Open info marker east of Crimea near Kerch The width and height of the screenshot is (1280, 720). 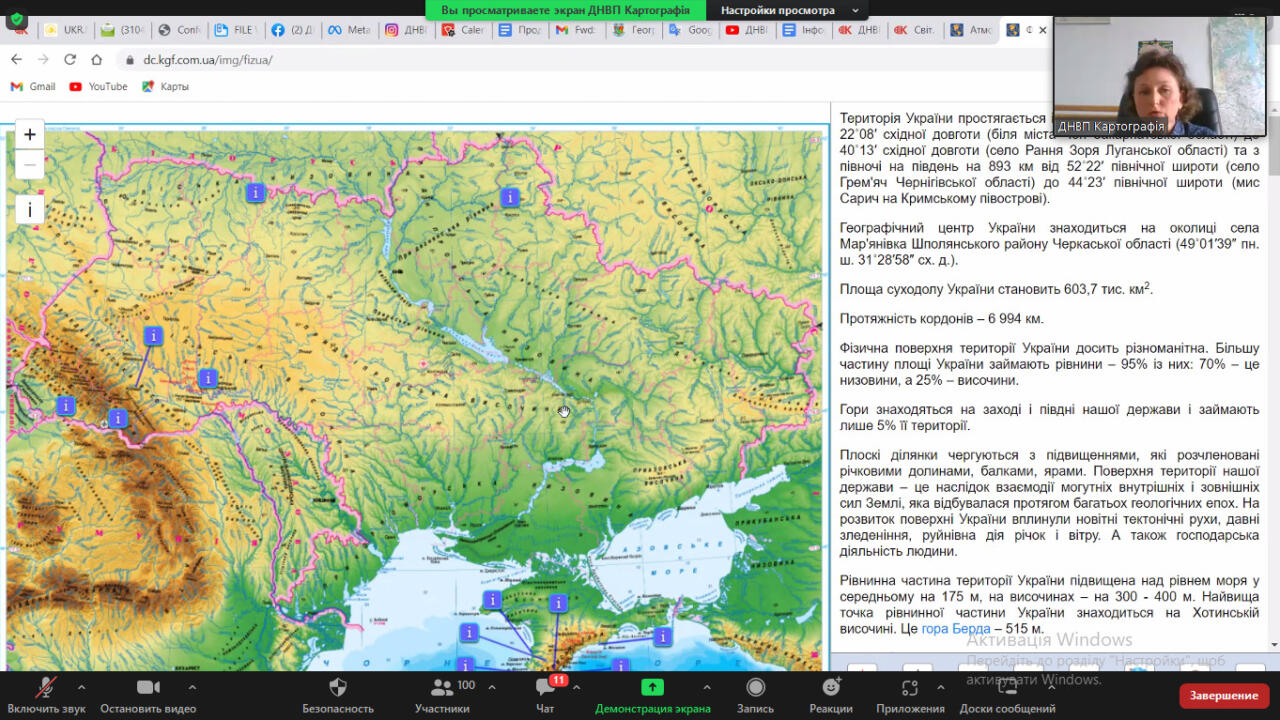pos(662,636)
